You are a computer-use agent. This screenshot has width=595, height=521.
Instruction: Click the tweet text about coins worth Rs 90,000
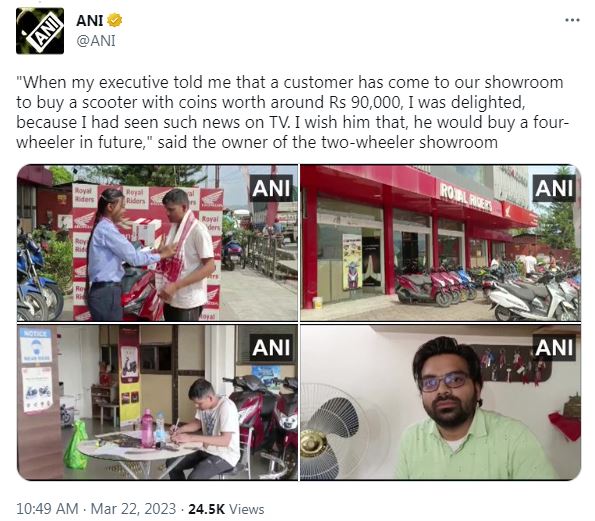click(x=292, y=112)
